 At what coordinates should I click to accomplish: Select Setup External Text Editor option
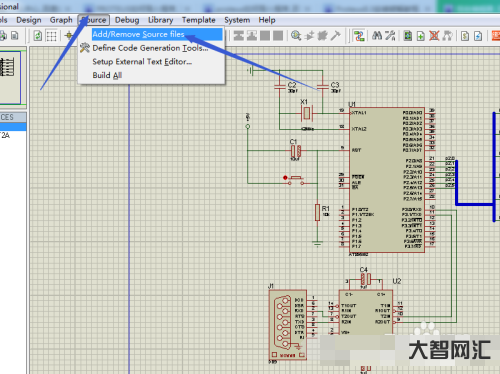point(142,62)
